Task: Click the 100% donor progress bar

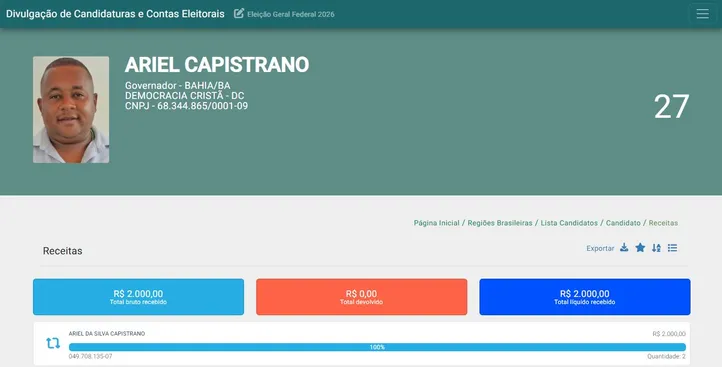Action: click(x=377, y=347)
